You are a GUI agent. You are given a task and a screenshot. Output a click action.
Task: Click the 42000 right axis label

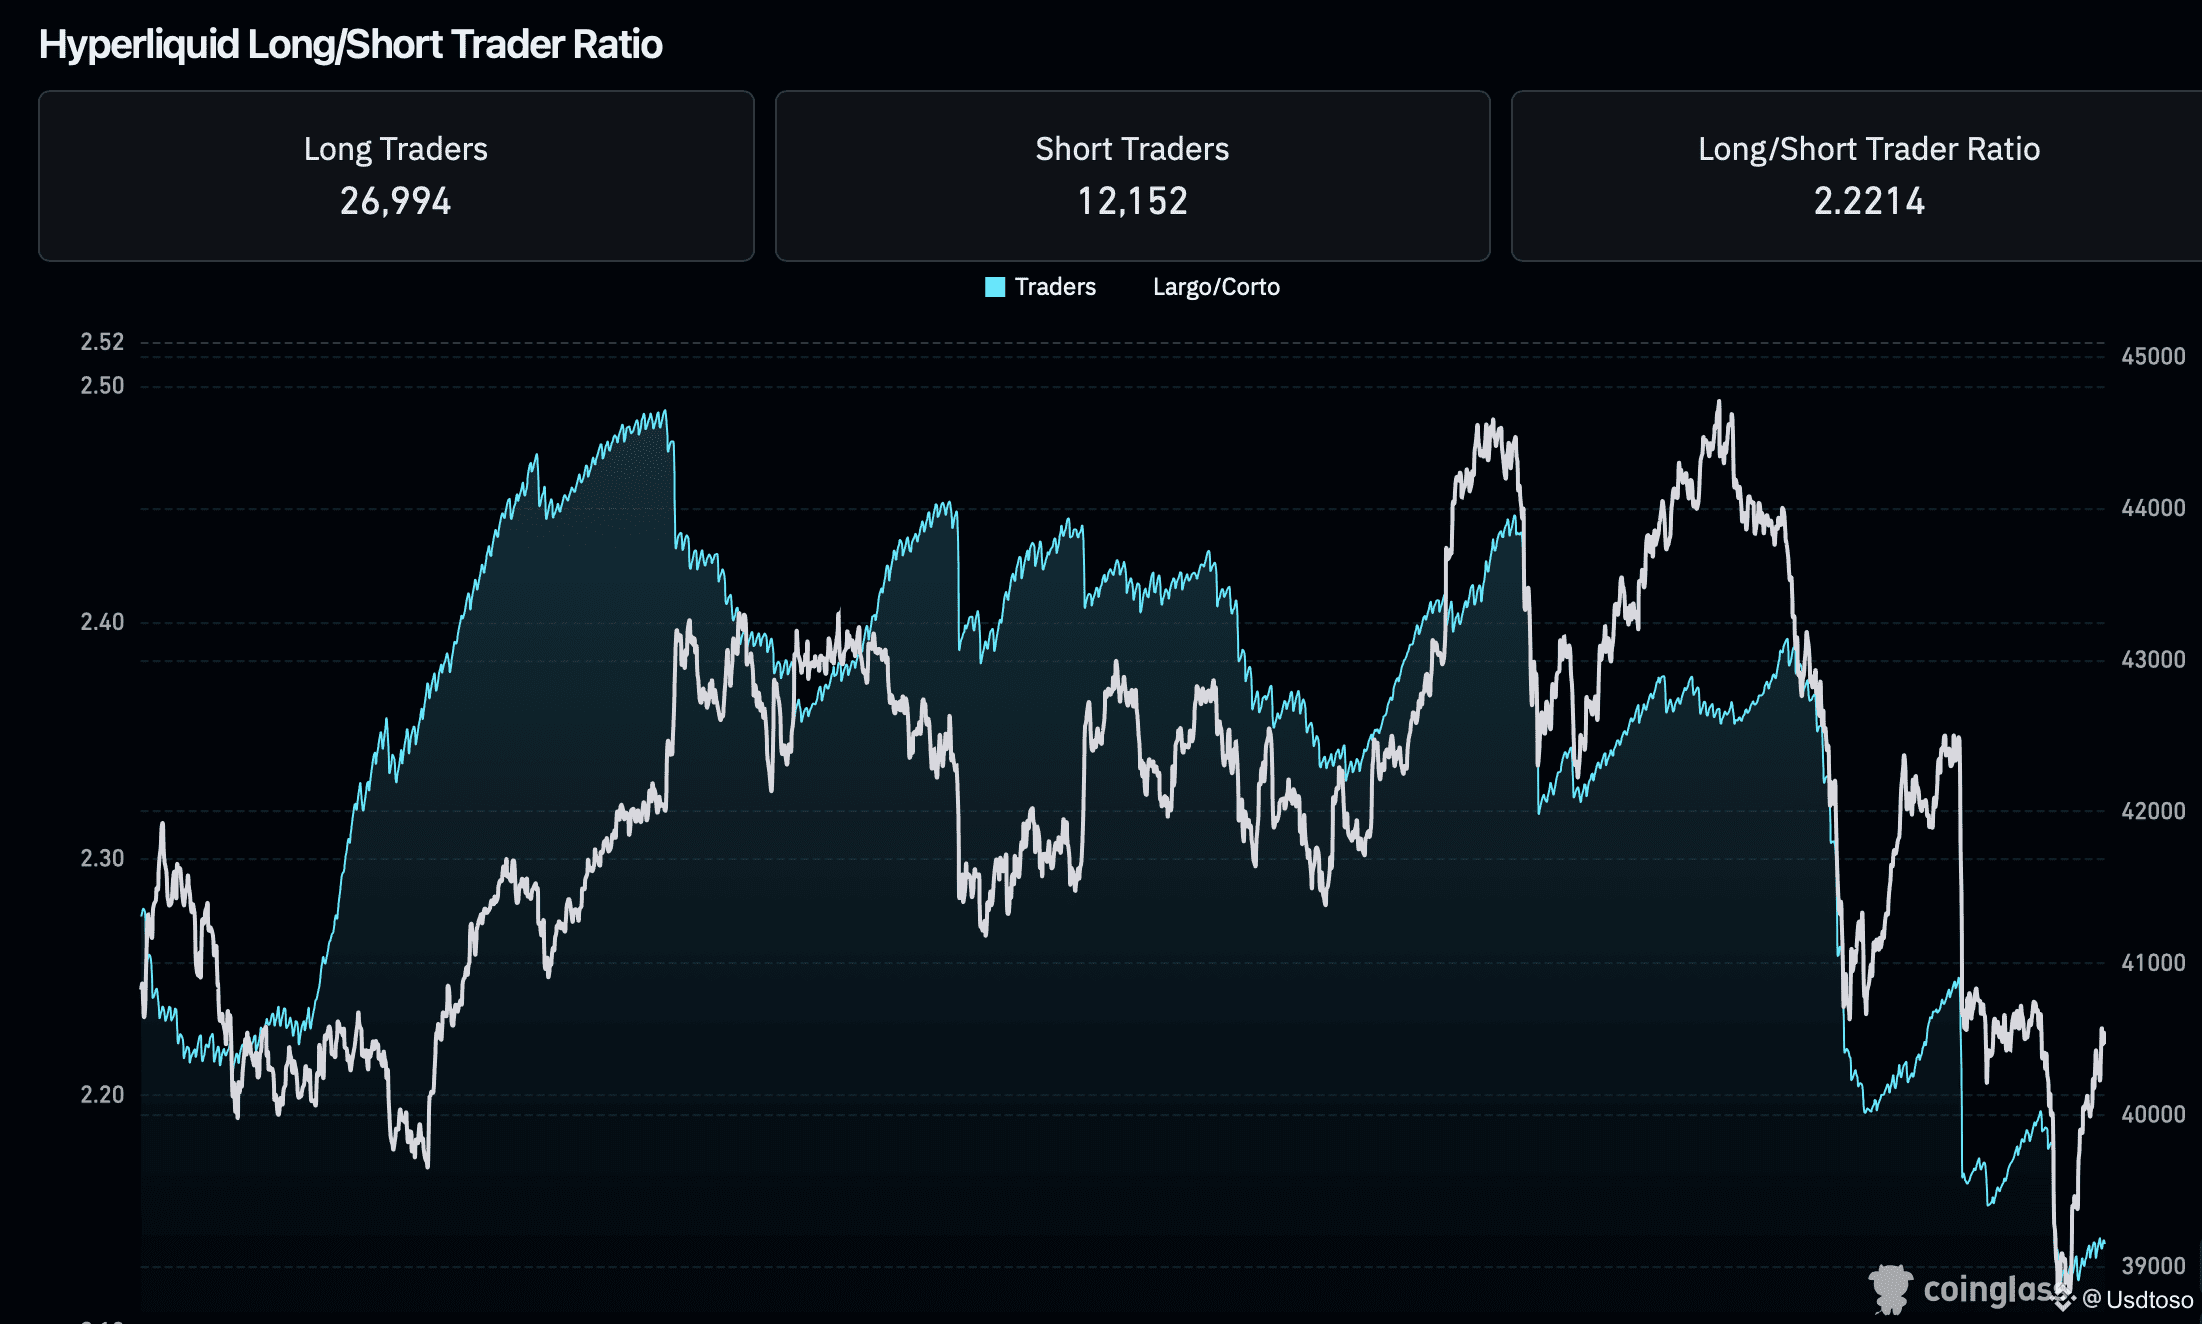pyautogui.click(x=2153, y=811)
